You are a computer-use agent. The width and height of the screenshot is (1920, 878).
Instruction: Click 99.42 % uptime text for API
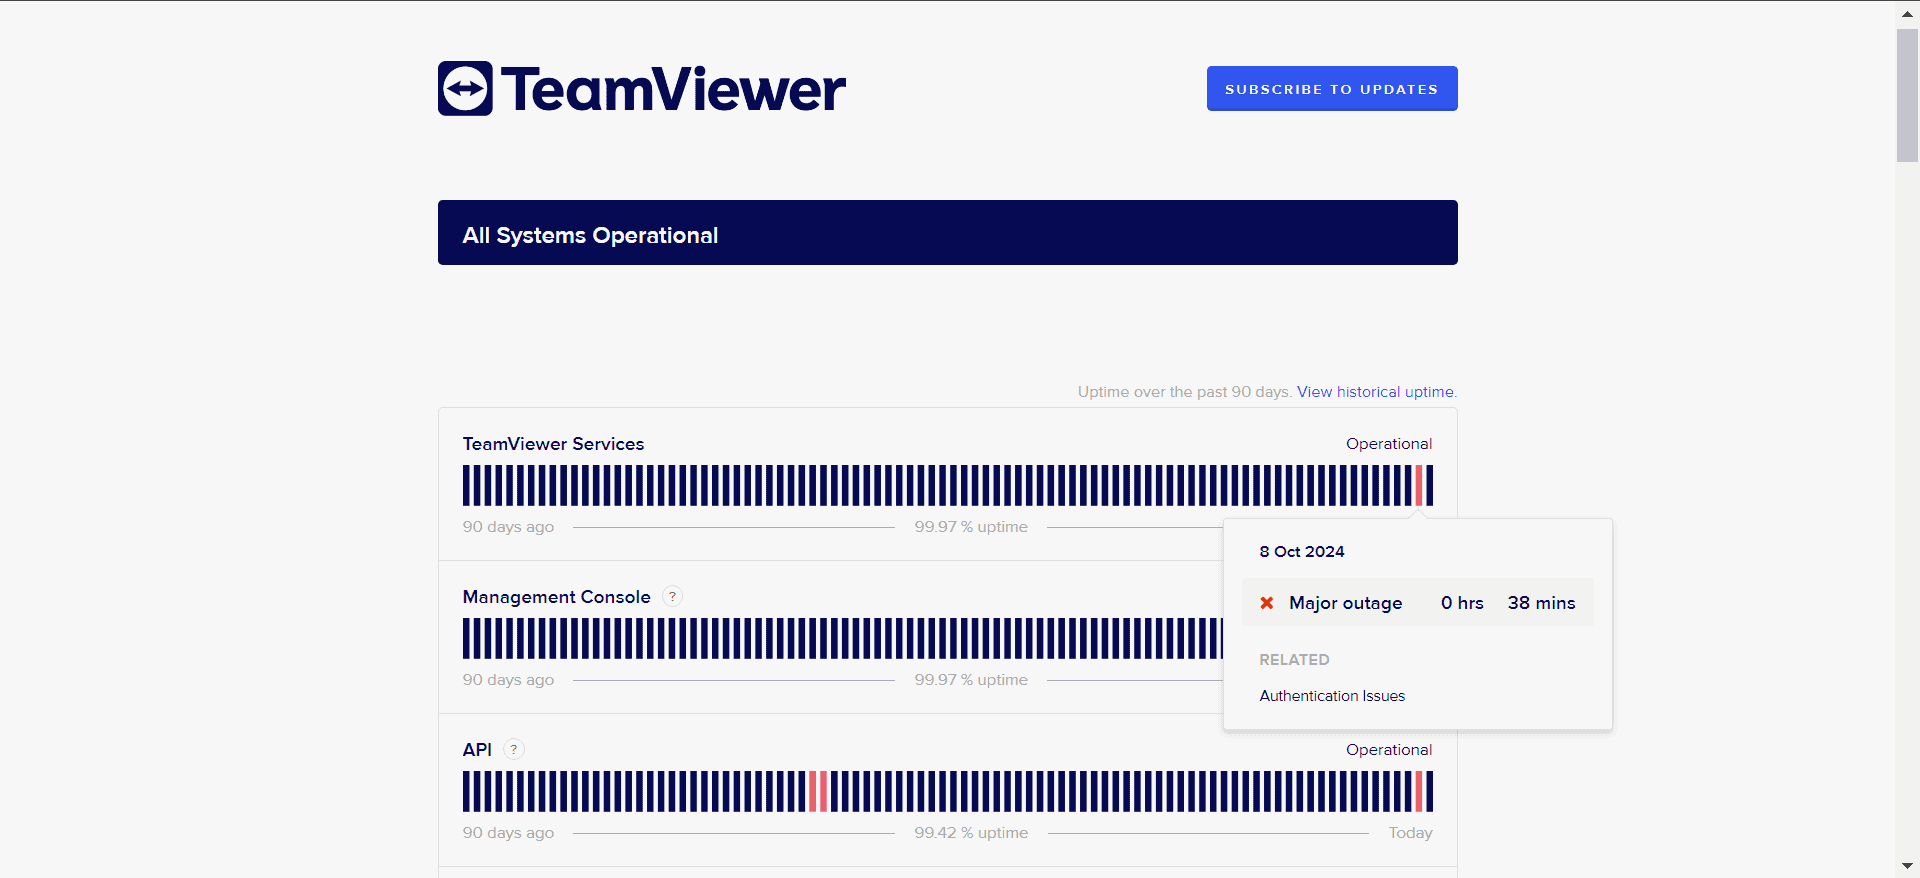point(971,833)
